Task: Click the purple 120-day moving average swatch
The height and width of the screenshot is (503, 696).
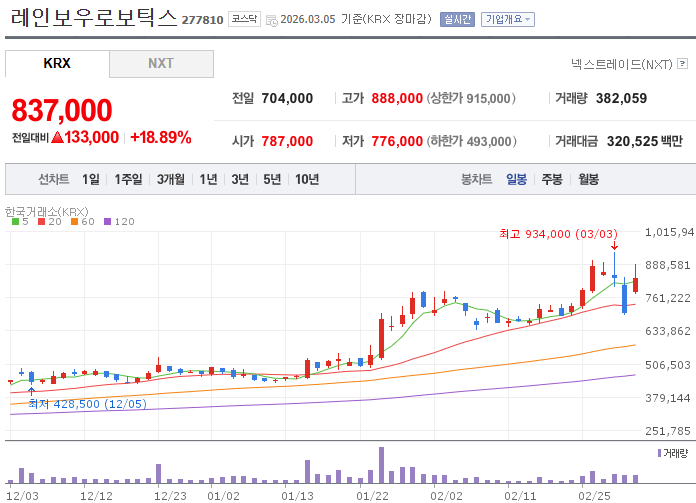Action: click(x=107, y=222)
